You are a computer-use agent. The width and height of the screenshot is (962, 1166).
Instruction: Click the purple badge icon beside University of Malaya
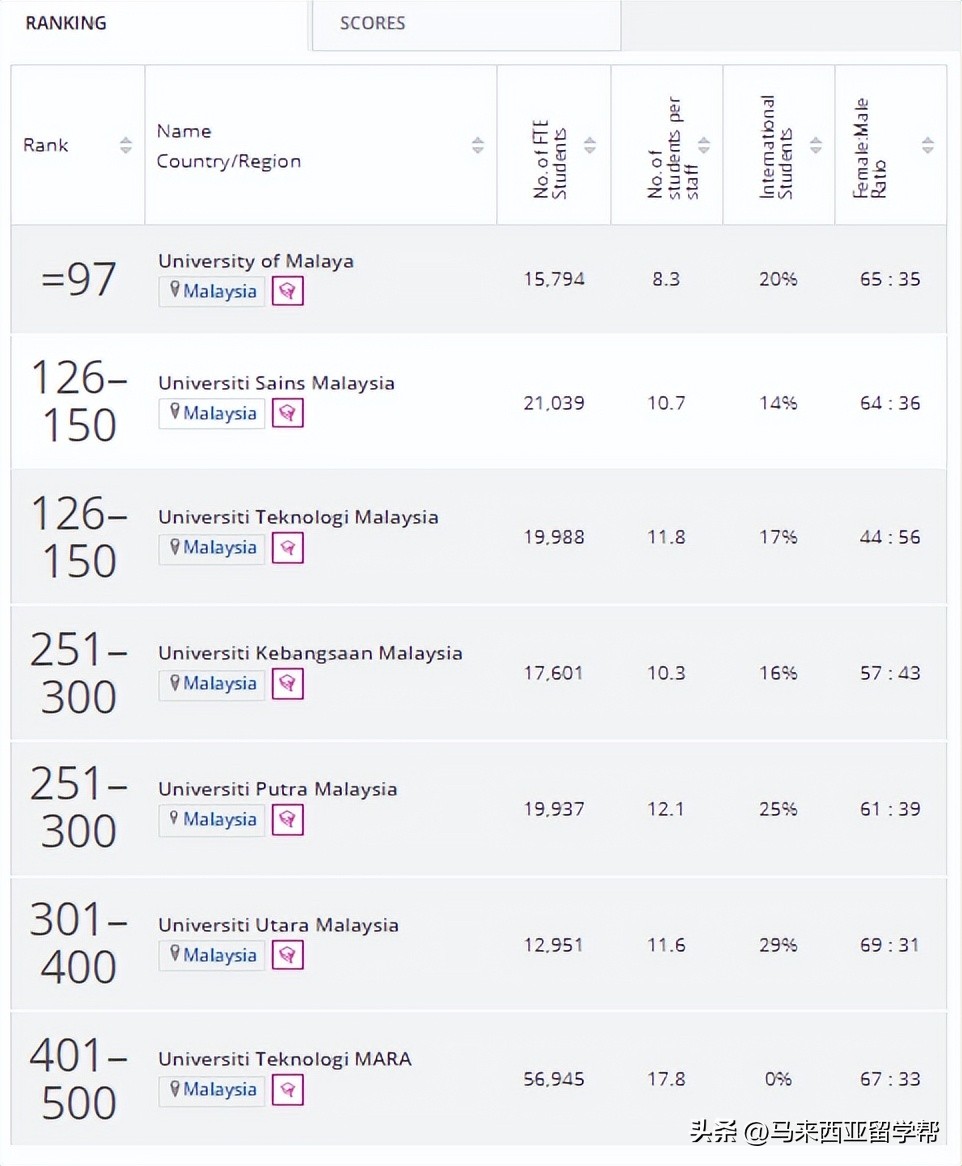(288, 292)
